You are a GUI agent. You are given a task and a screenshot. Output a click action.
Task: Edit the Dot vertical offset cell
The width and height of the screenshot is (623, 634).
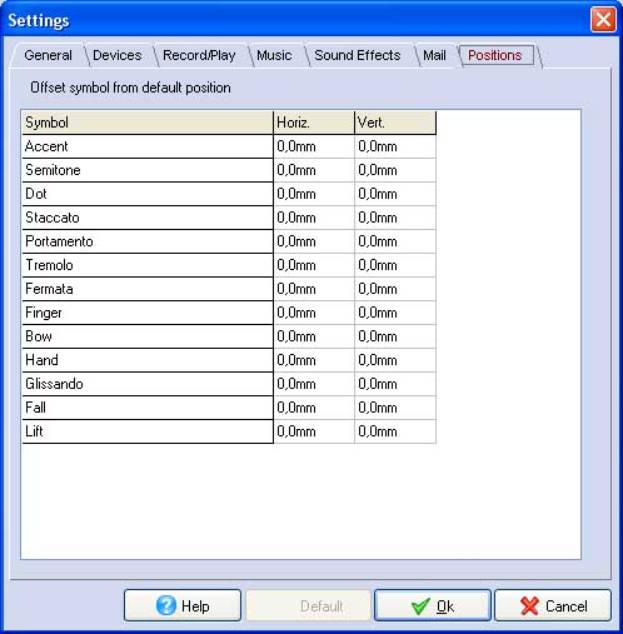[395, 194]
